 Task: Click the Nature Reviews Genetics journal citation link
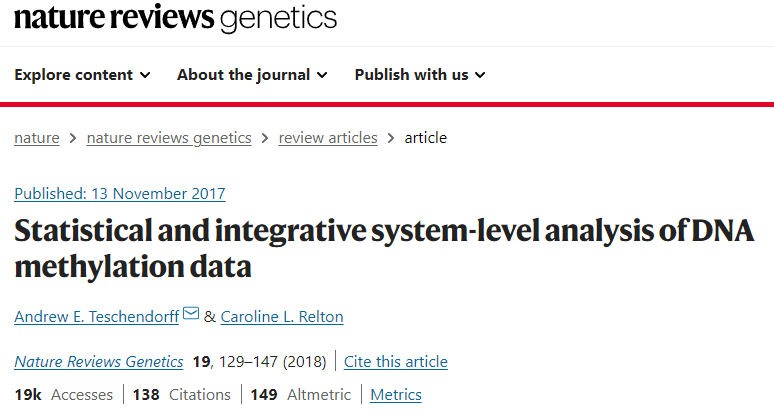99,362
